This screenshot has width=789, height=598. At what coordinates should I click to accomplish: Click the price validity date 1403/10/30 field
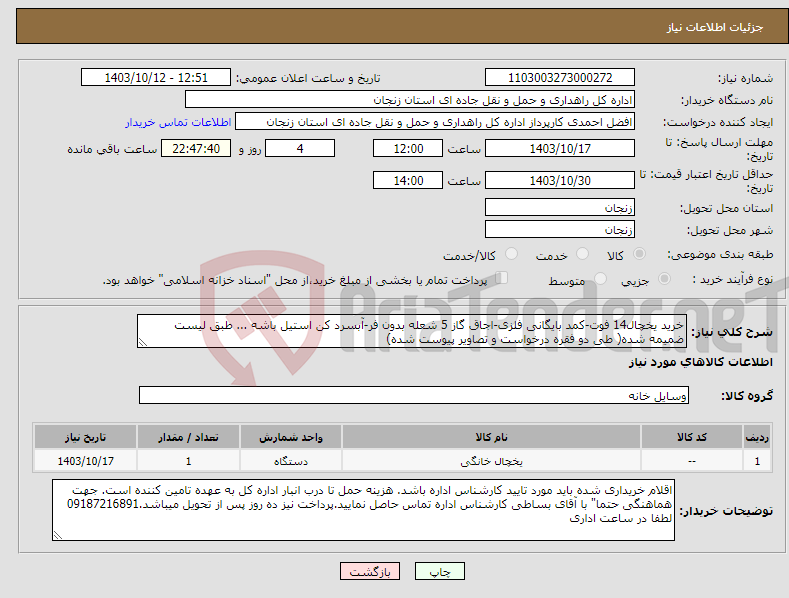[x=560, y=180]
